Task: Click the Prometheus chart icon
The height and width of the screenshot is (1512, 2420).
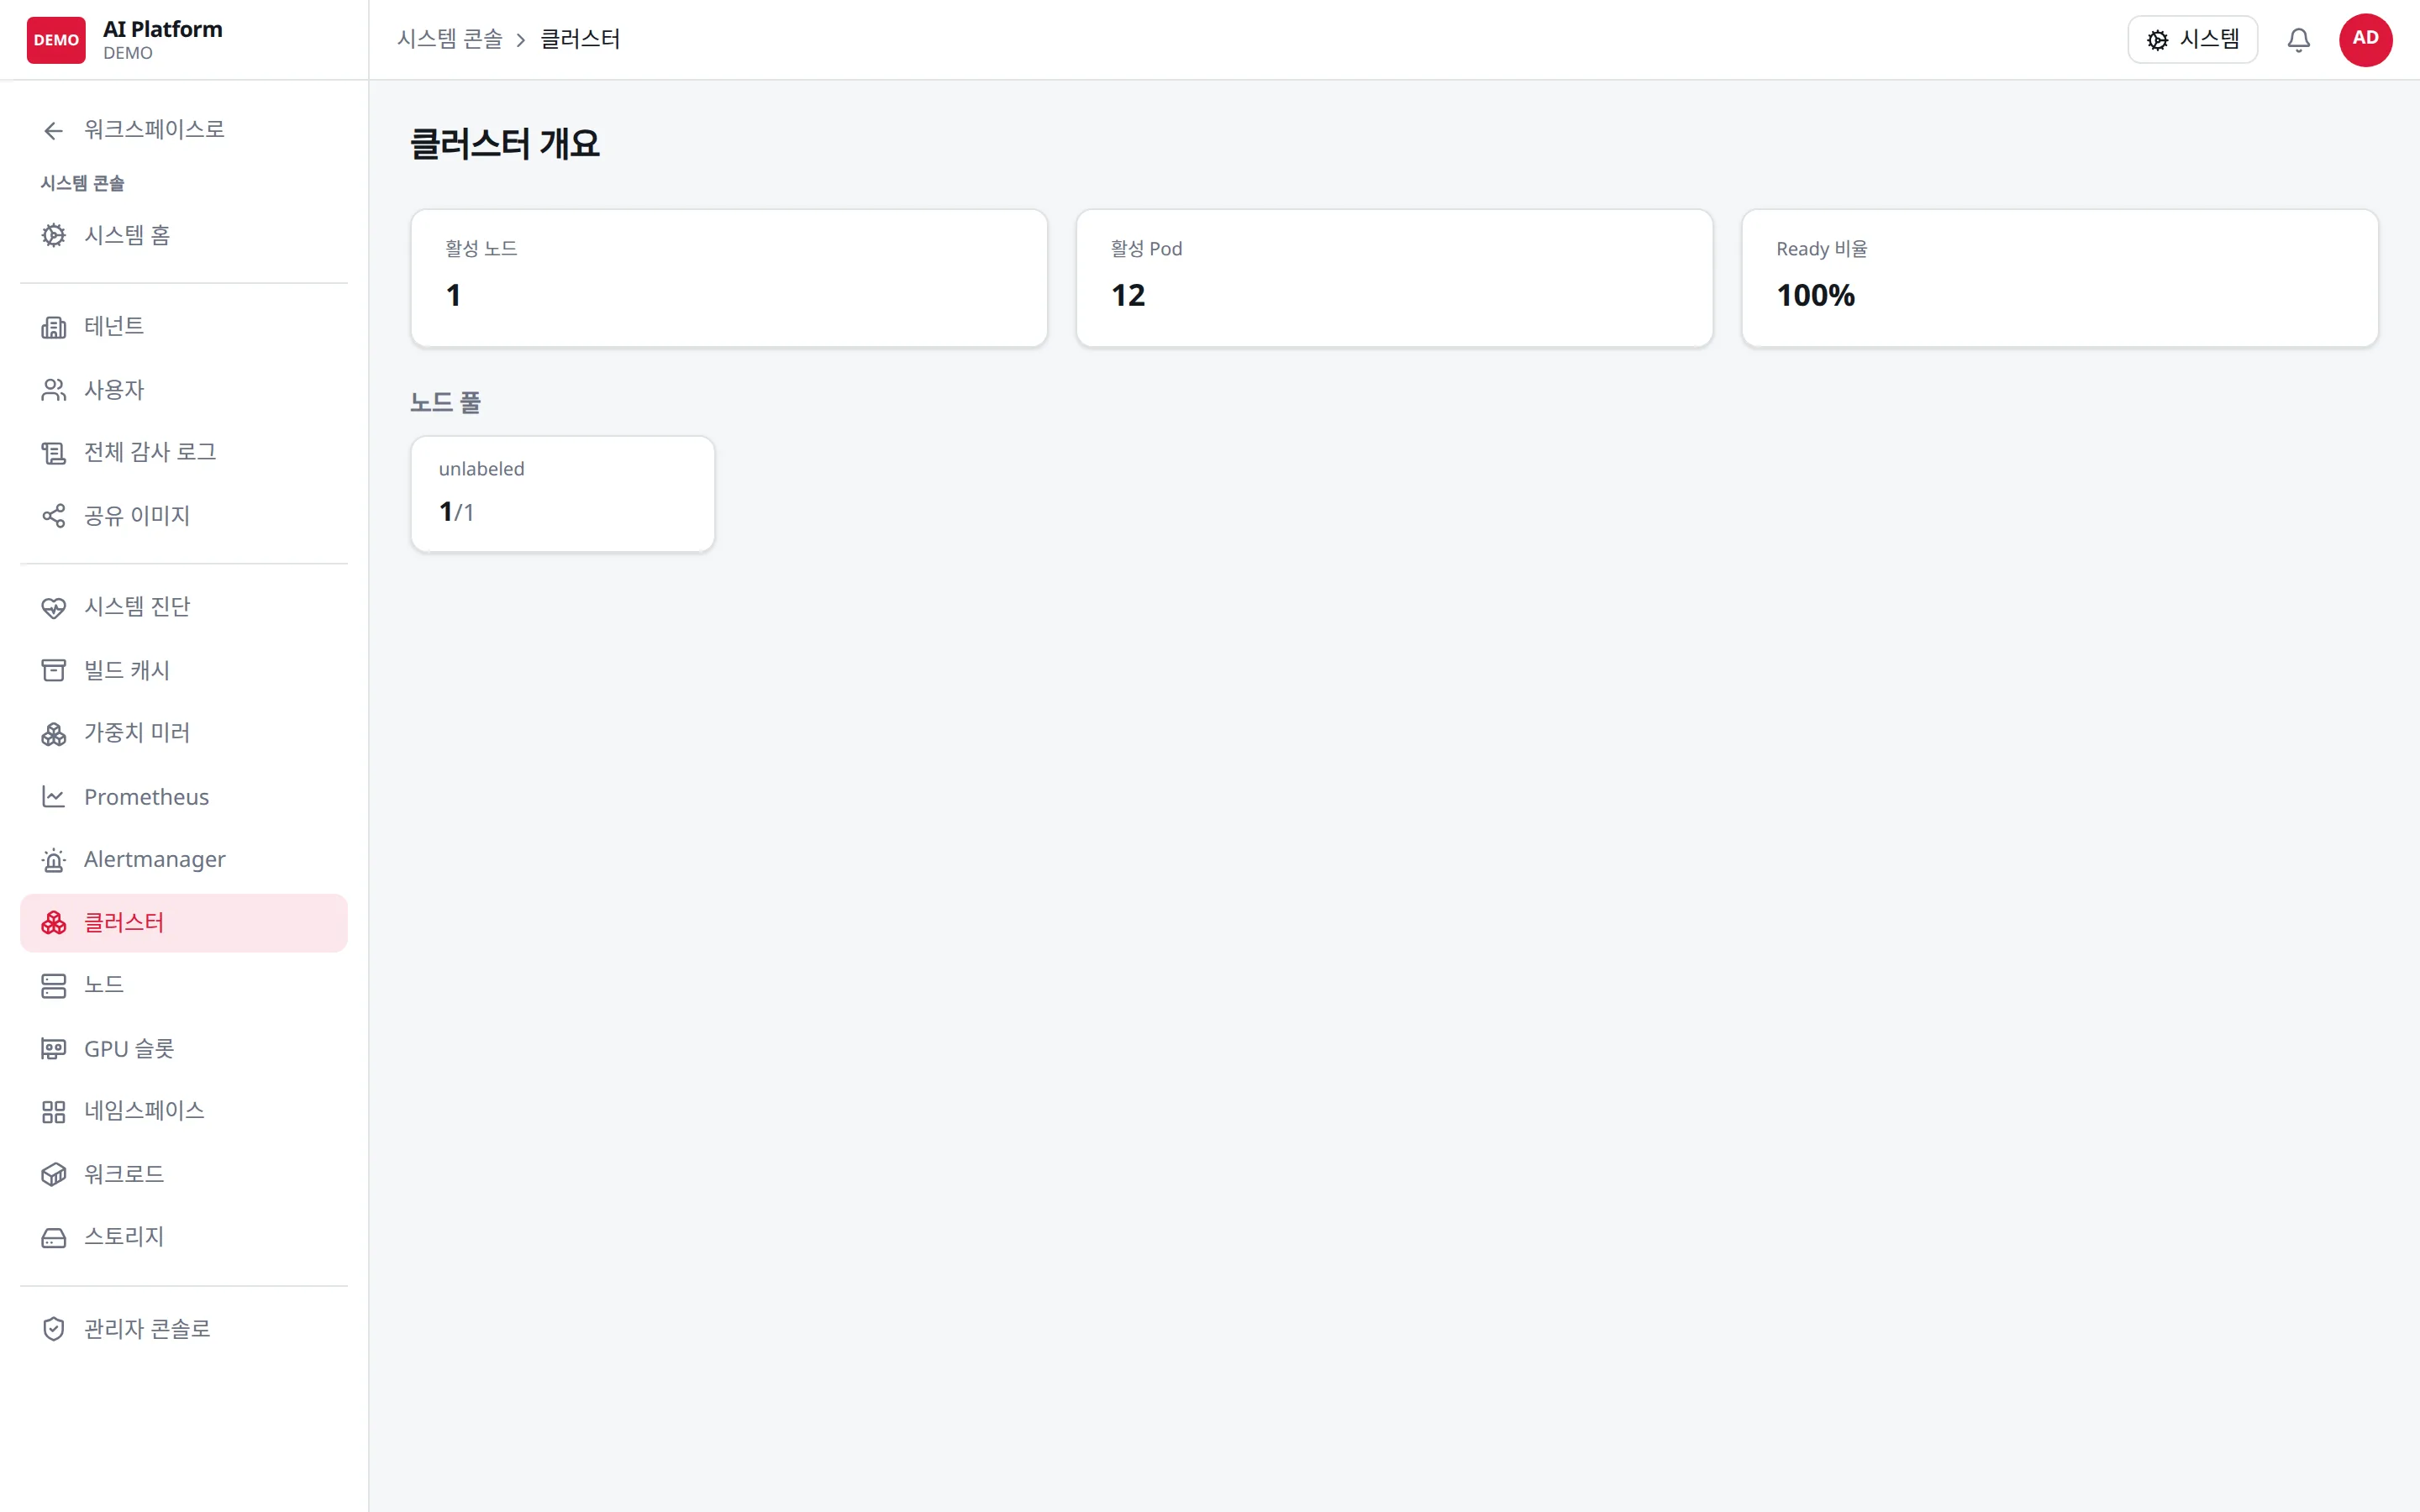Action: (54, 797)
